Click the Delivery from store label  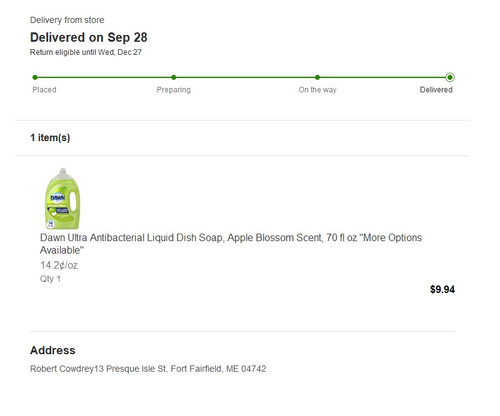pos(67,20)
